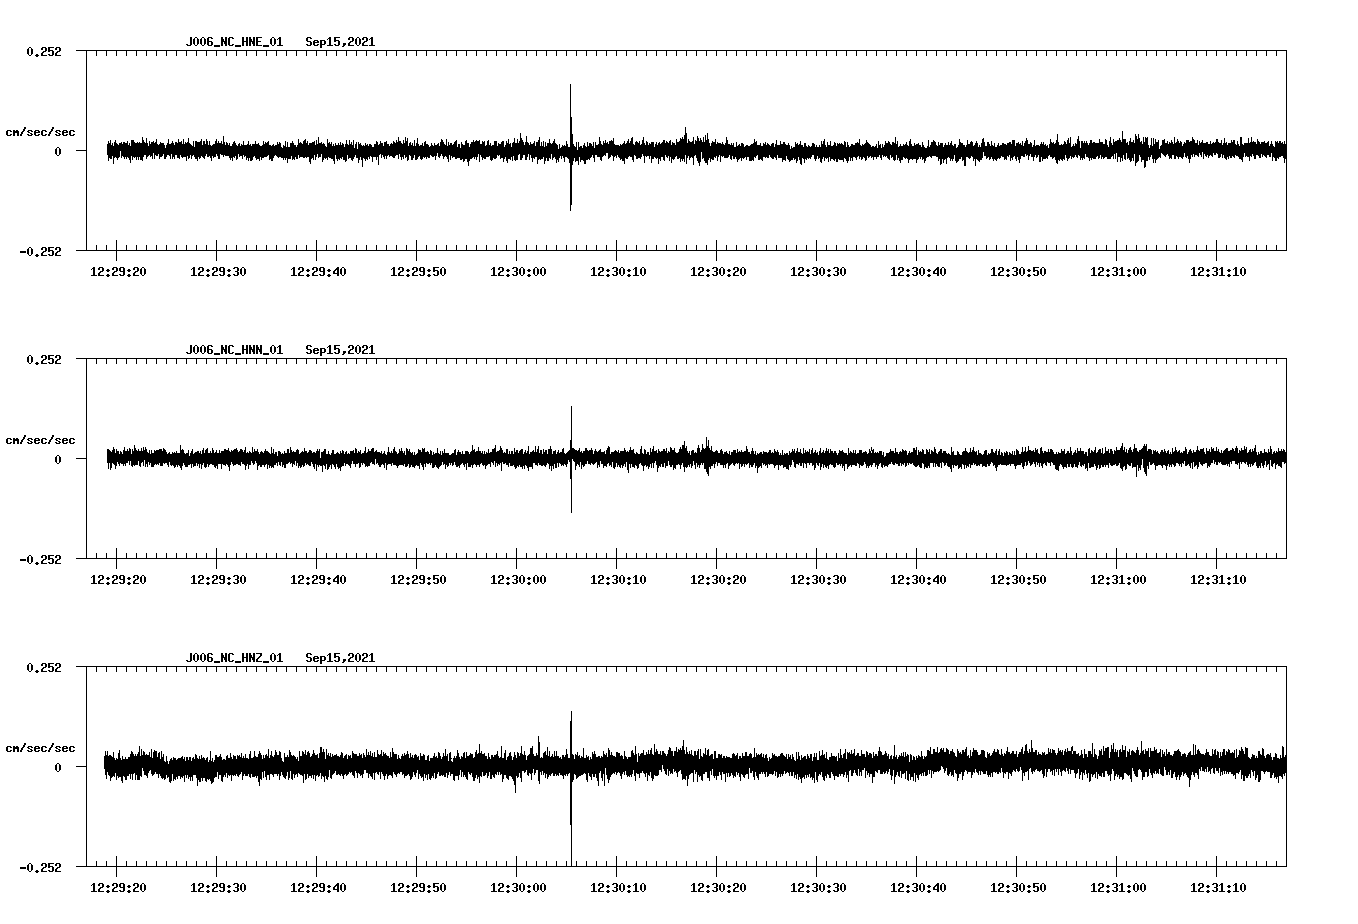Click the cm/sec/sec unit label on HNZ plot
This screenshot has width=1358, height=924.
pos(40,748)
